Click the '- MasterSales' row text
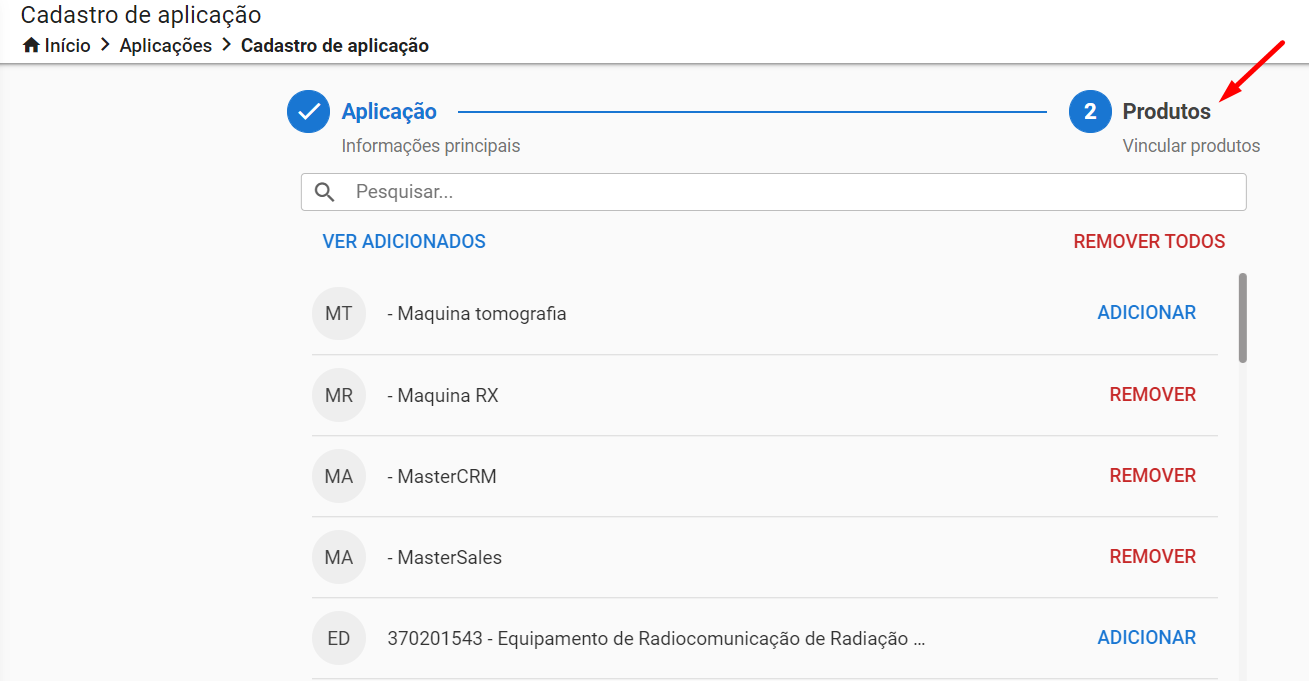The height and width of the screenshot is (681, 1309). 445,558
